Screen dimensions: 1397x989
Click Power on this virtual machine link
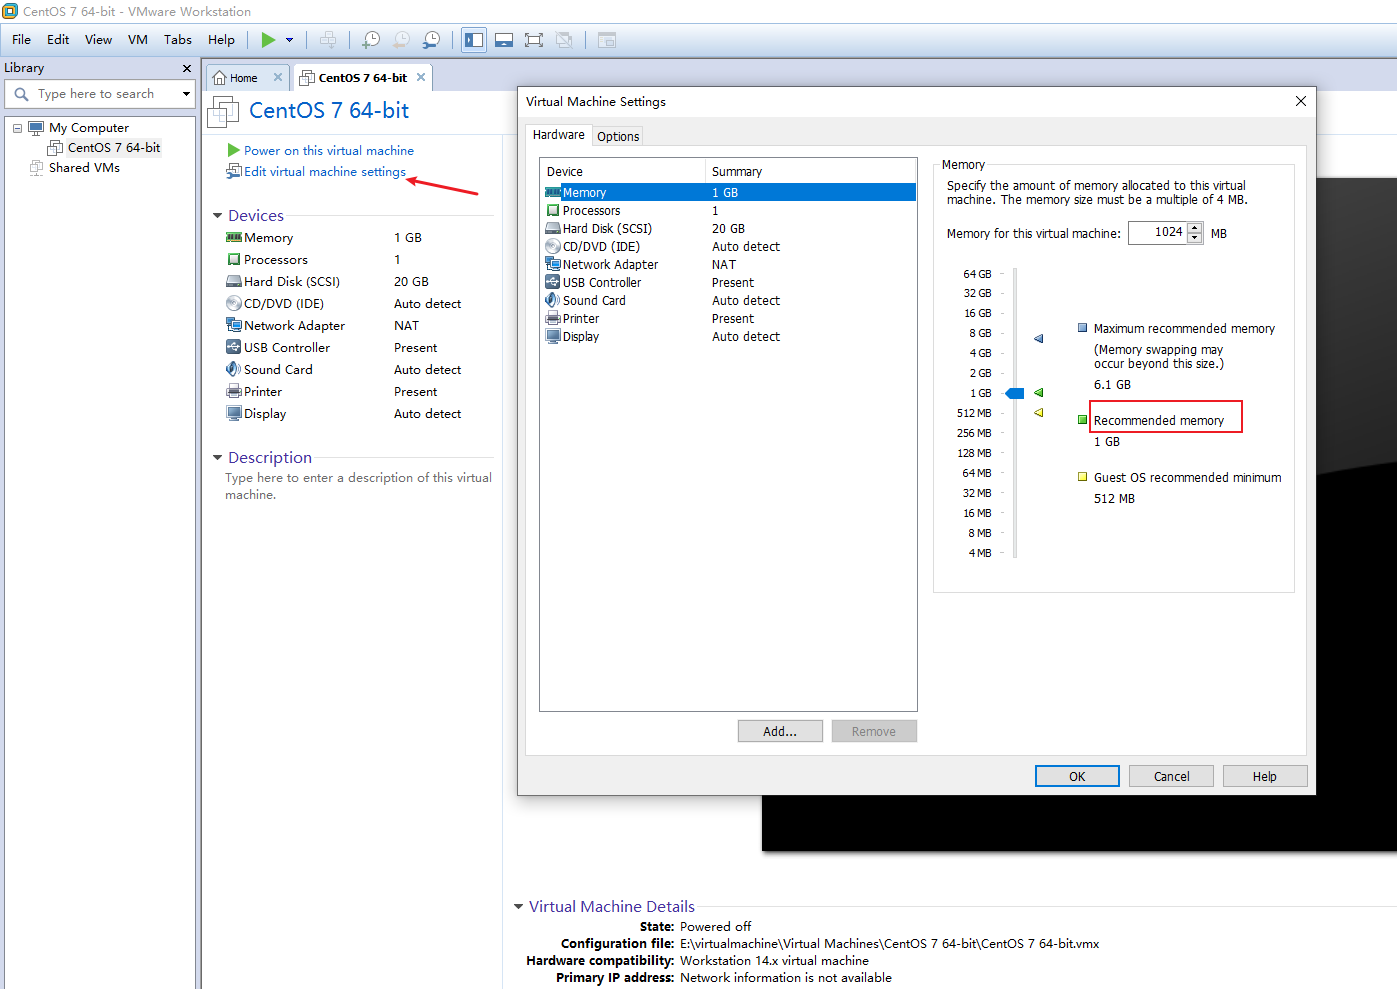[x=329, y=151]
